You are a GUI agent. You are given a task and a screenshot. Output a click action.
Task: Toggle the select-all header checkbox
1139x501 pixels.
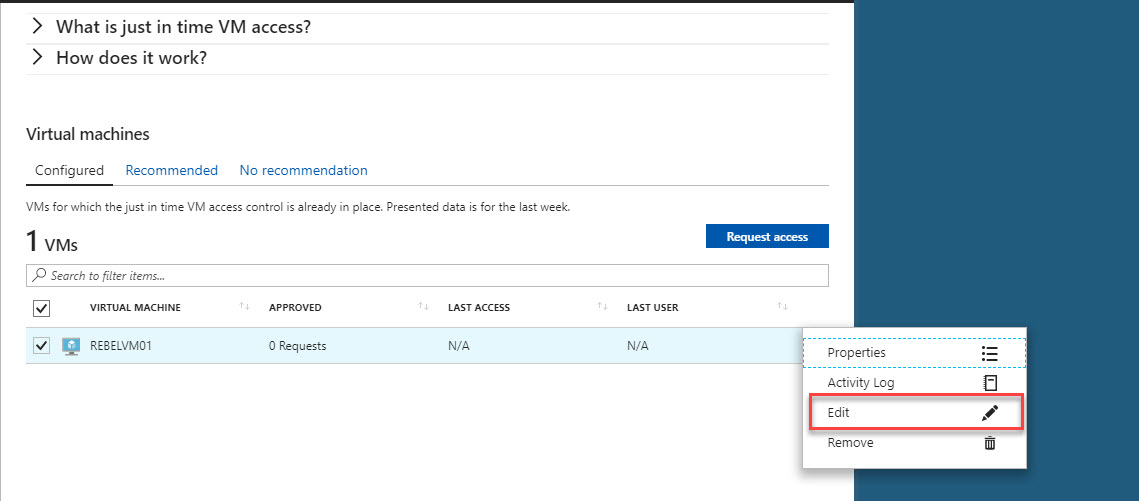[41, 309]
